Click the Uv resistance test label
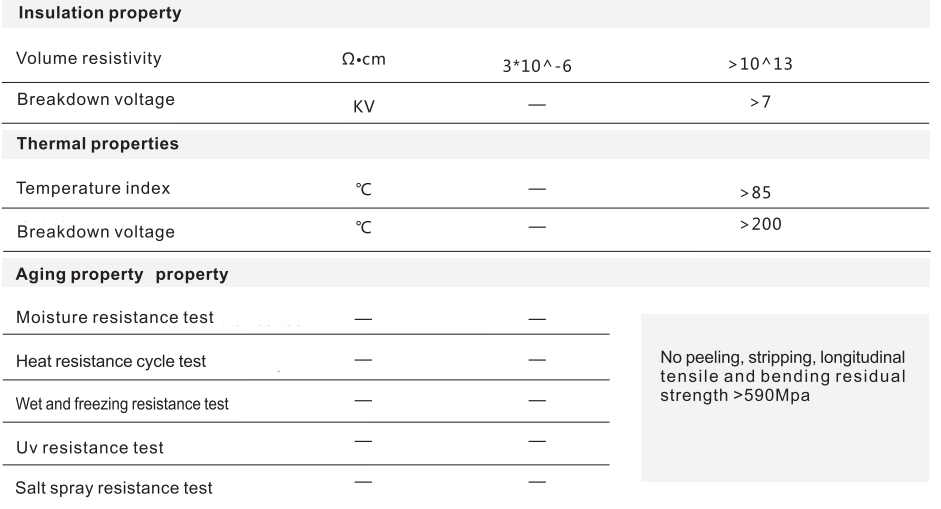This screenshot has width=941, height=509. point(89,448)
